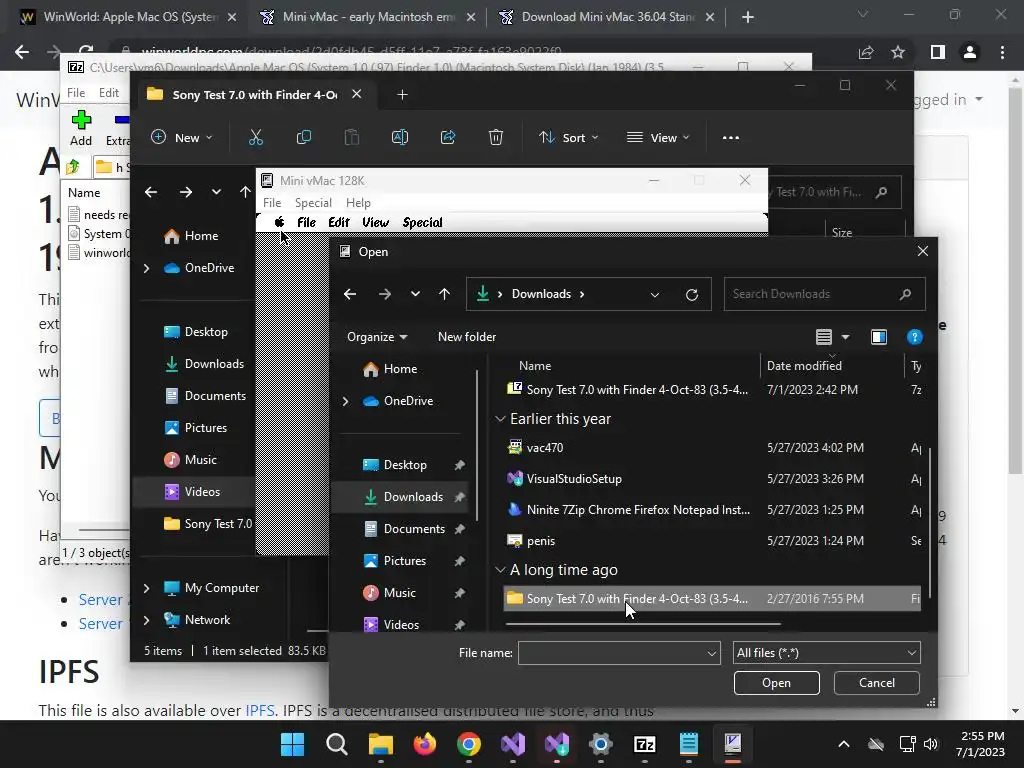Expand My Computer in Explorer sidebar
Image resolution: width=1024 pixels, height=768 pixels.
tap(146, 588)
